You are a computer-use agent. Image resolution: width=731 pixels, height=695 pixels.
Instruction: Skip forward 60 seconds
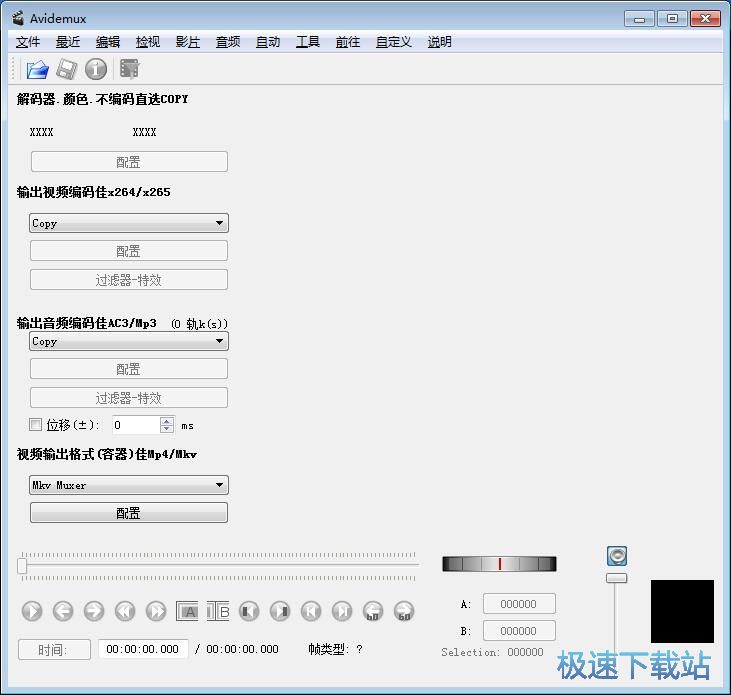404,611
